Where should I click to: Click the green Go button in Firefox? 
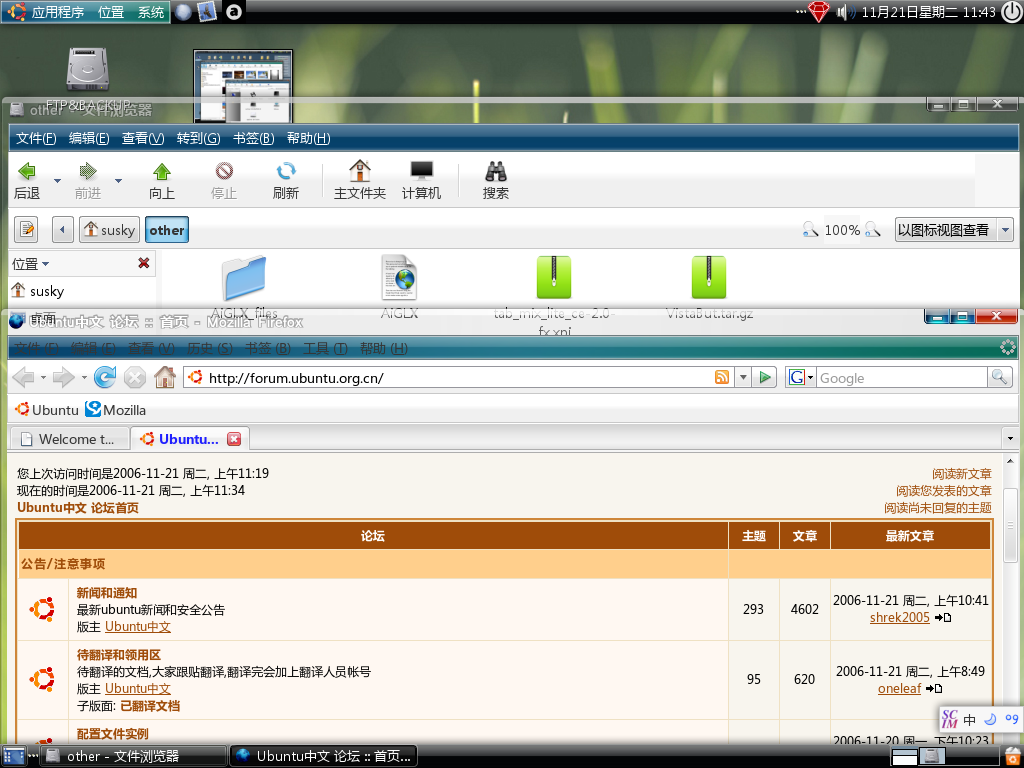(764, 377)
